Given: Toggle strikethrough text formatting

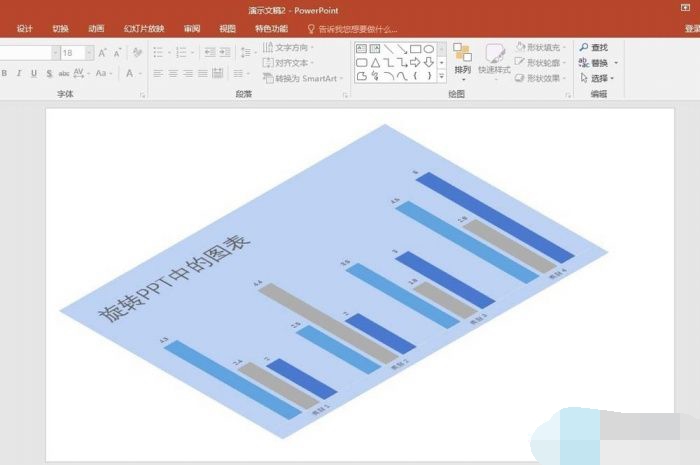Looking at the screenshot, I should 65,73.
